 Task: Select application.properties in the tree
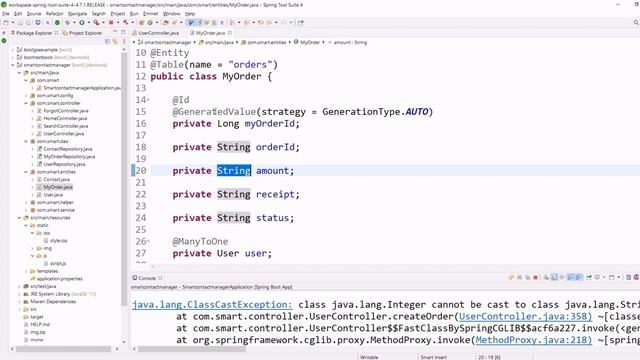[60, 279]
